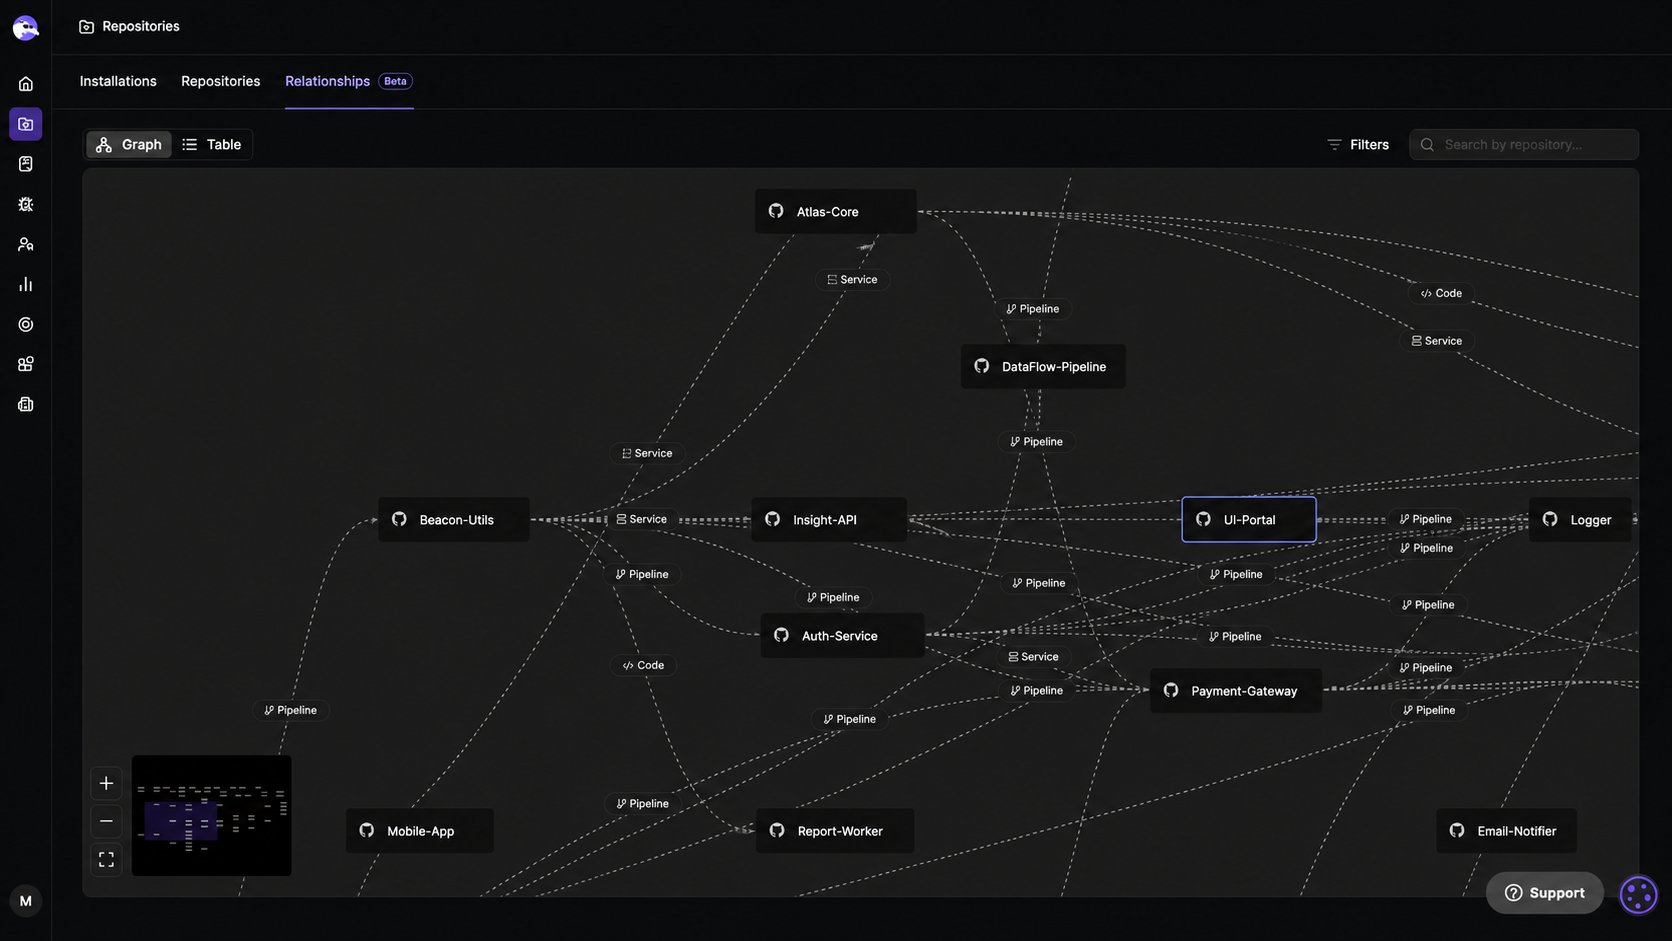Select the Atlas-Core repository node
Screen dimensions: 1672x941
pyautogui.click(x=835, y=211)
